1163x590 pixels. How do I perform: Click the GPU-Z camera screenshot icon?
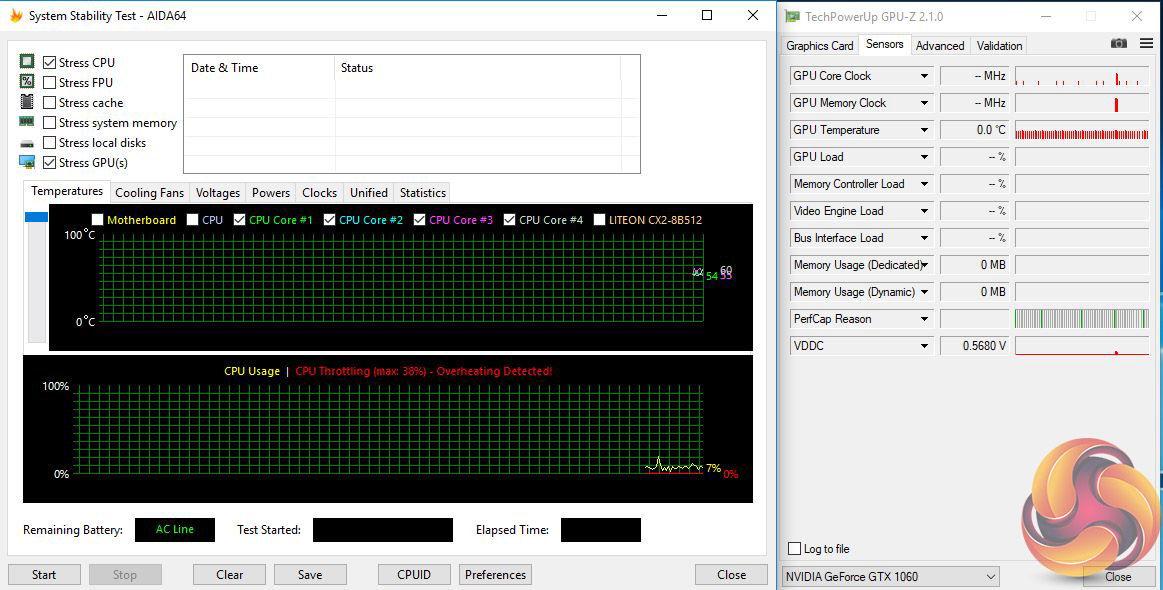click(1119, 44)
